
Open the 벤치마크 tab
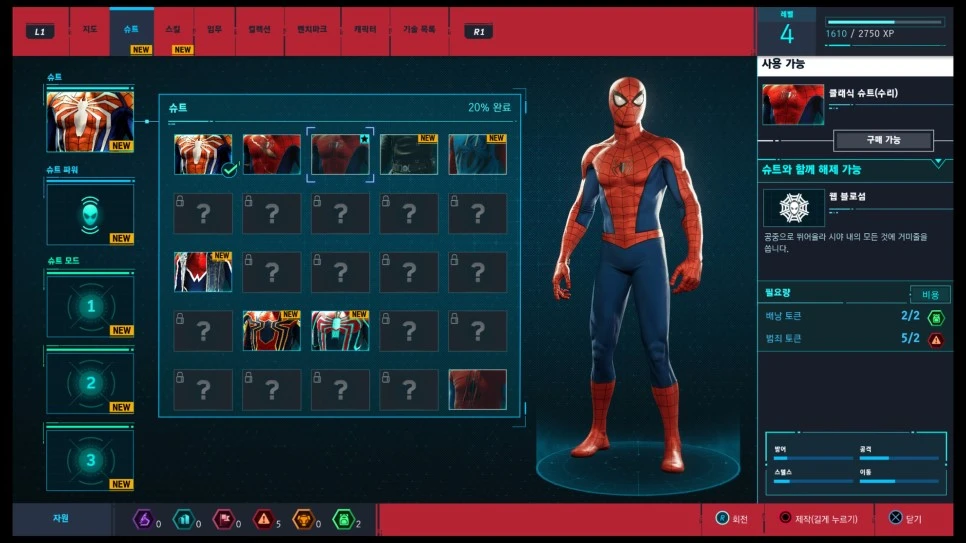pos(312,30)
